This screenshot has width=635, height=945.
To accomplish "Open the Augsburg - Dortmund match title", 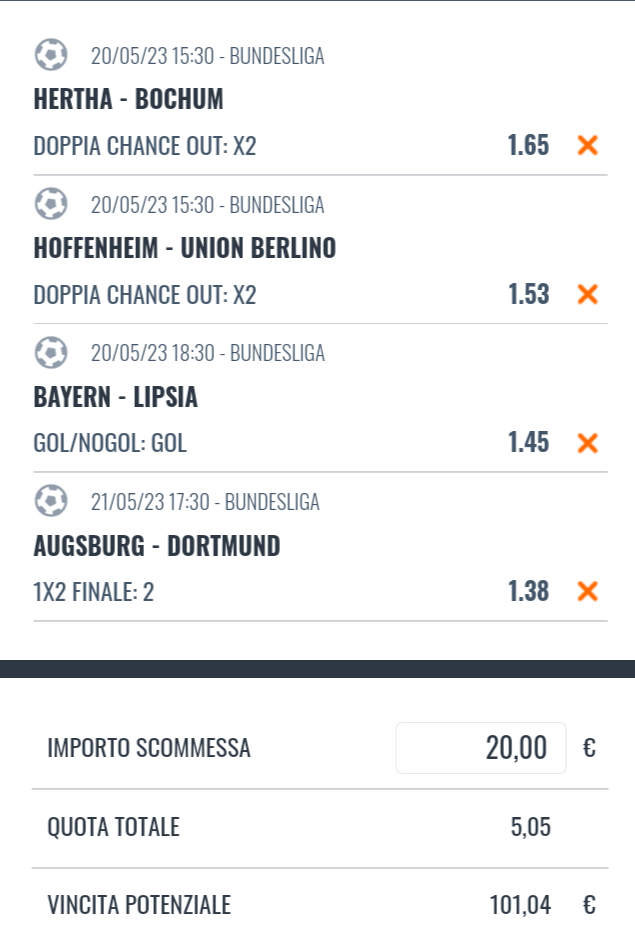I will [157, 546].
